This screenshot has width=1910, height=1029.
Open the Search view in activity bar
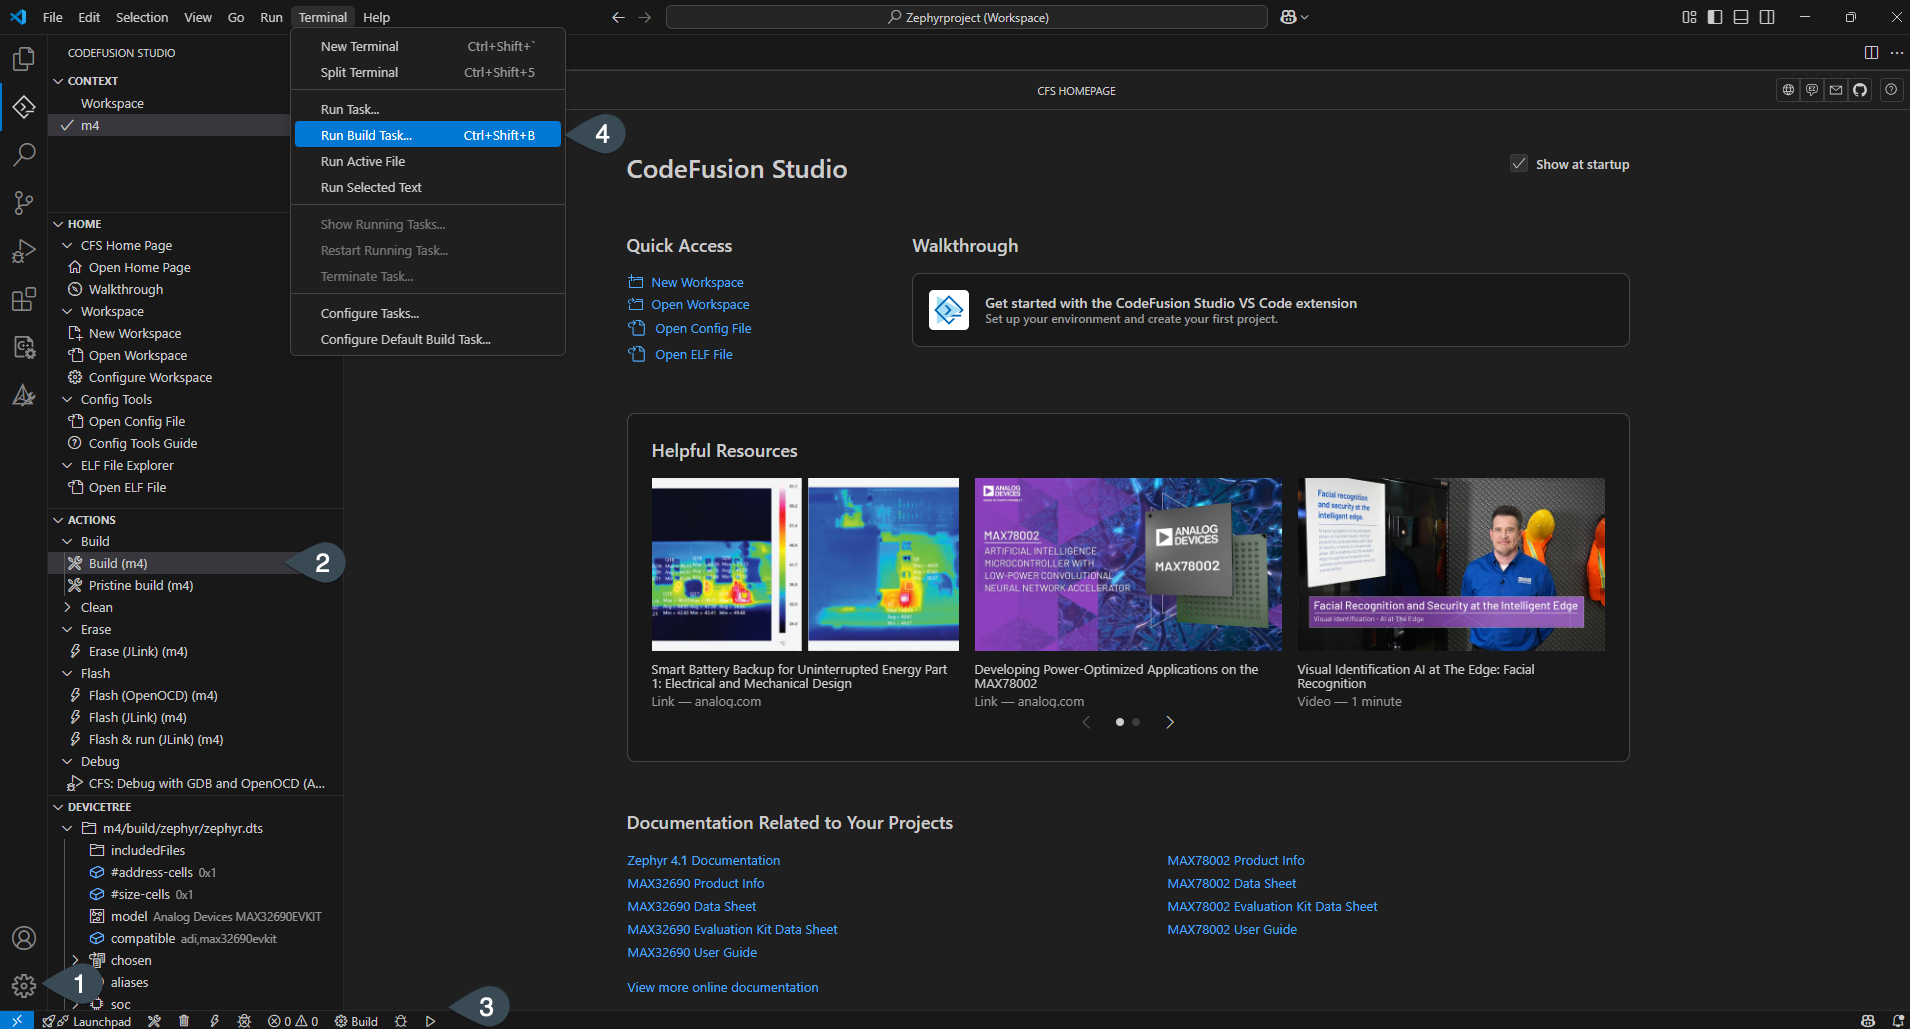(x=24, y=155)
